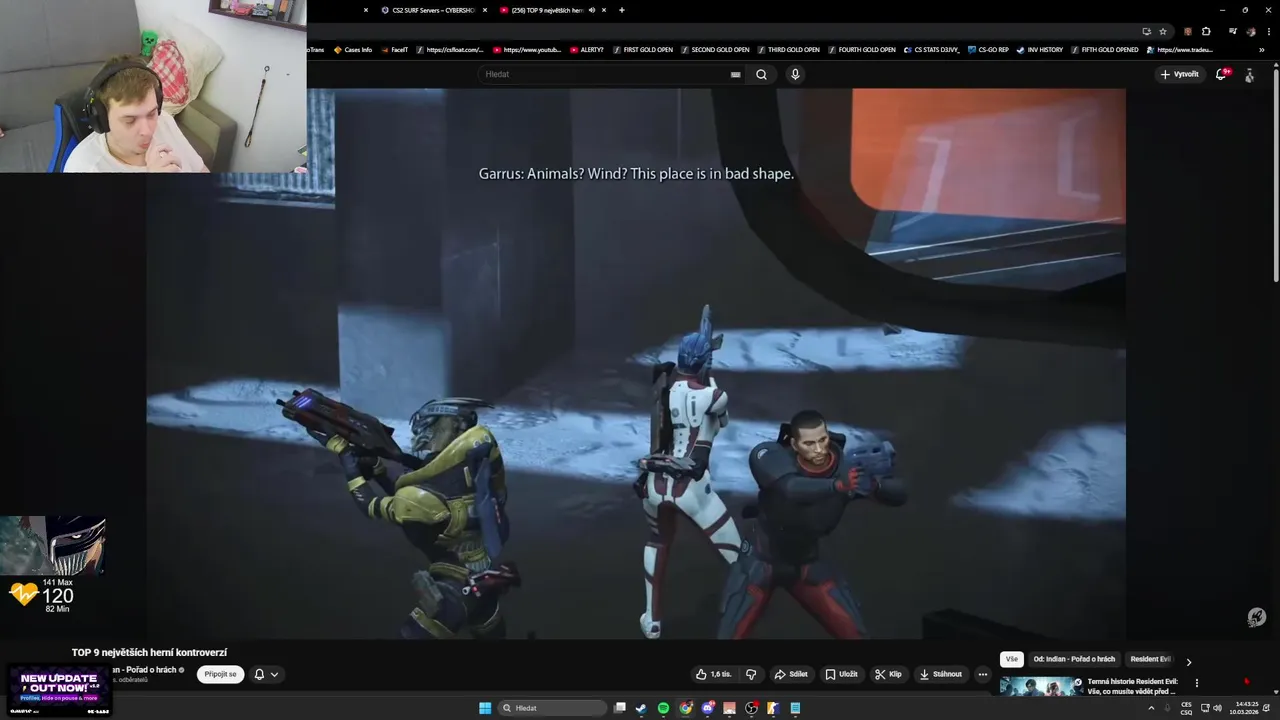Dislike the video with thumbs down
Image resolution: width=1280 pixels, height=720 pixels.
tap(751, 674)
